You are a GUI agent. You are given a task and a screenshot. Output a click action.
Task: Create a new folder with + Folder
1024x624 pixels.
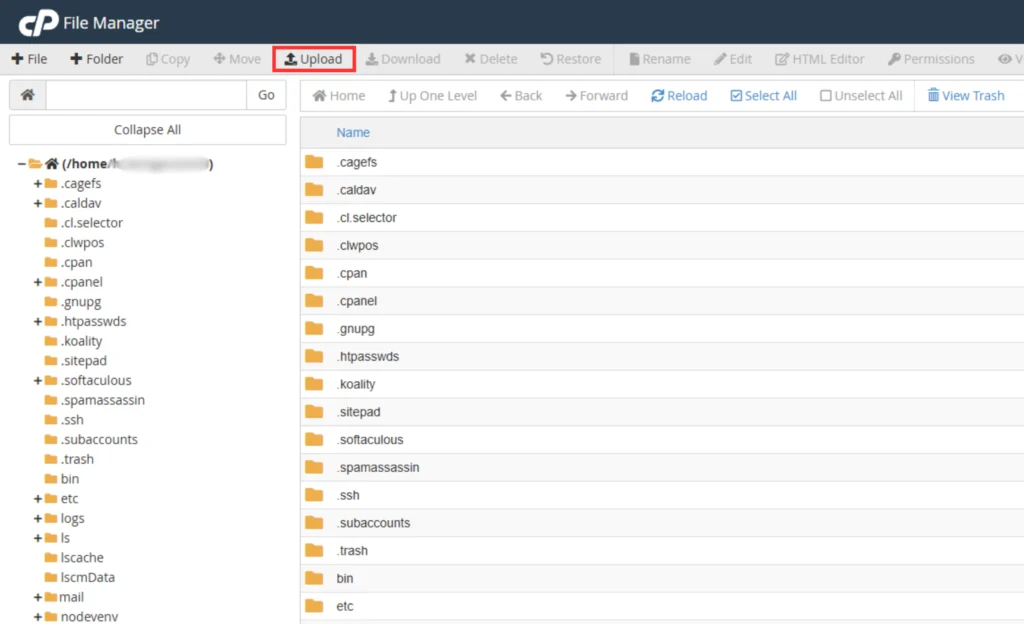97,59
